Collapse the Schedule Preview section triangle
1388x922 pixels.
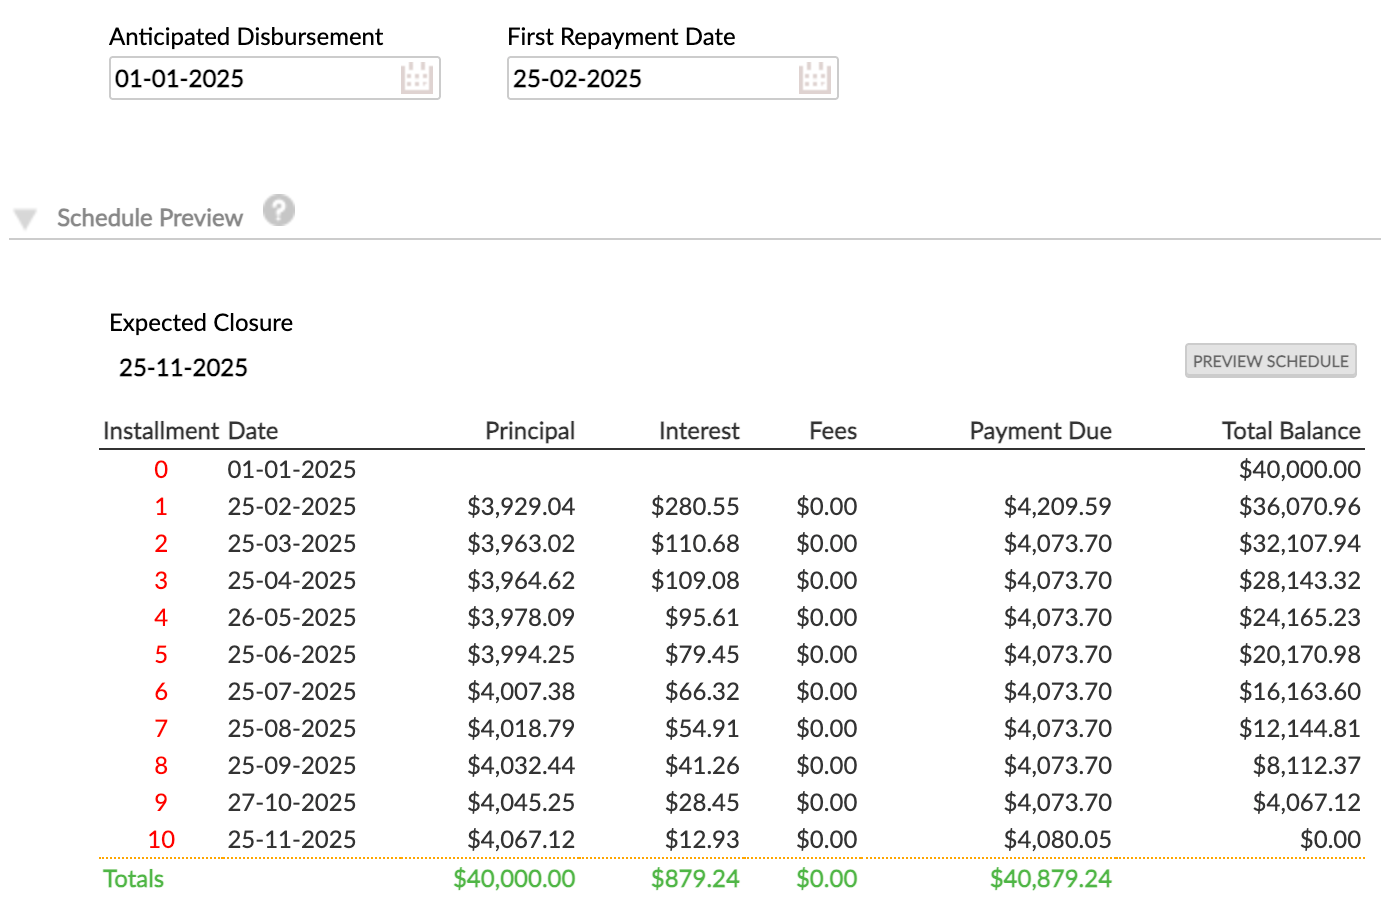(26, 219)
